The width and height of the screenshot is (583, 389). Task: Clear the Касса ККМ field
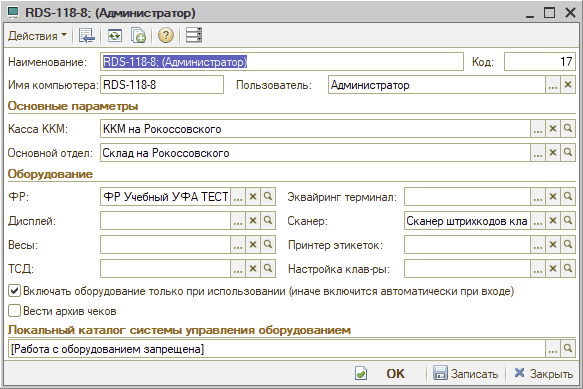(x=553, y=129)
